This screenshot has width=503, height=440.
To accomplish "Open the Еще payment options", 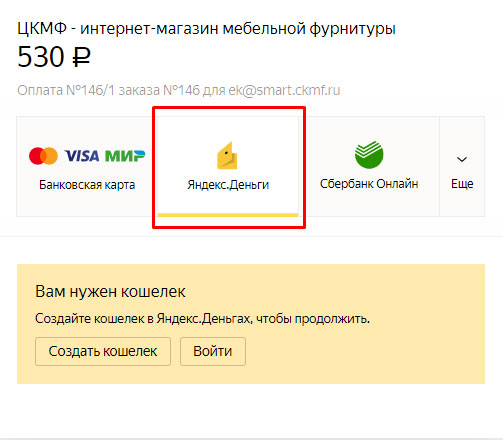I will [x=462, y=184].
